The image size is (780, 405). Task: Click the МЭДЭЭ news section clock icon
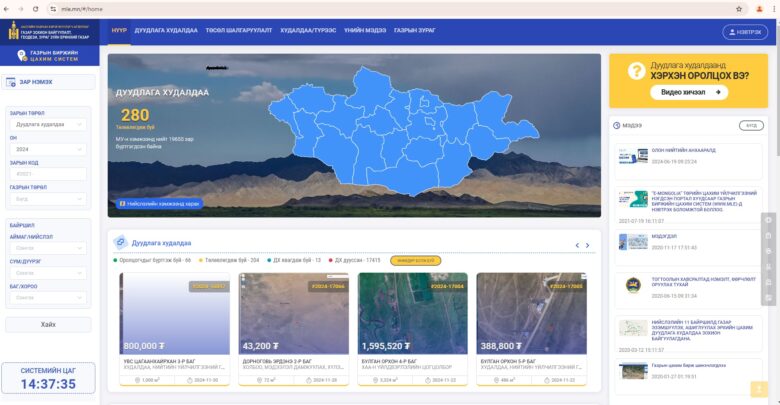click(x=616, y=125)
